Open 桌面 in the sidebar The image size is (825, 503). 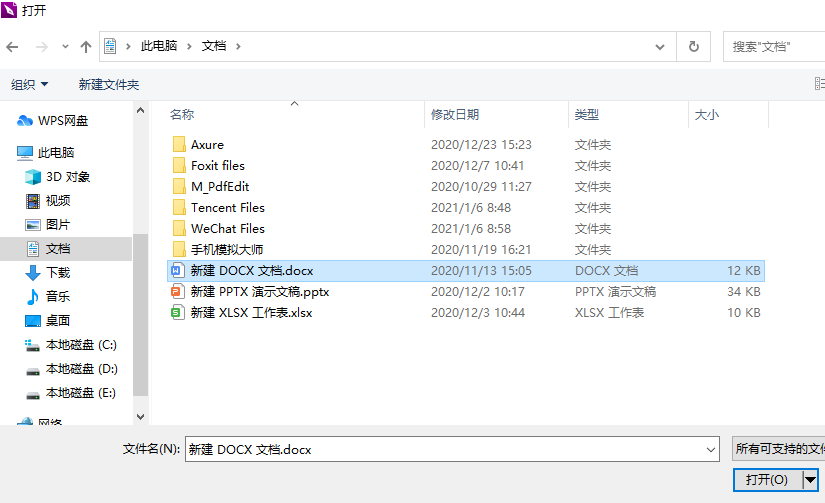point(48,320)
